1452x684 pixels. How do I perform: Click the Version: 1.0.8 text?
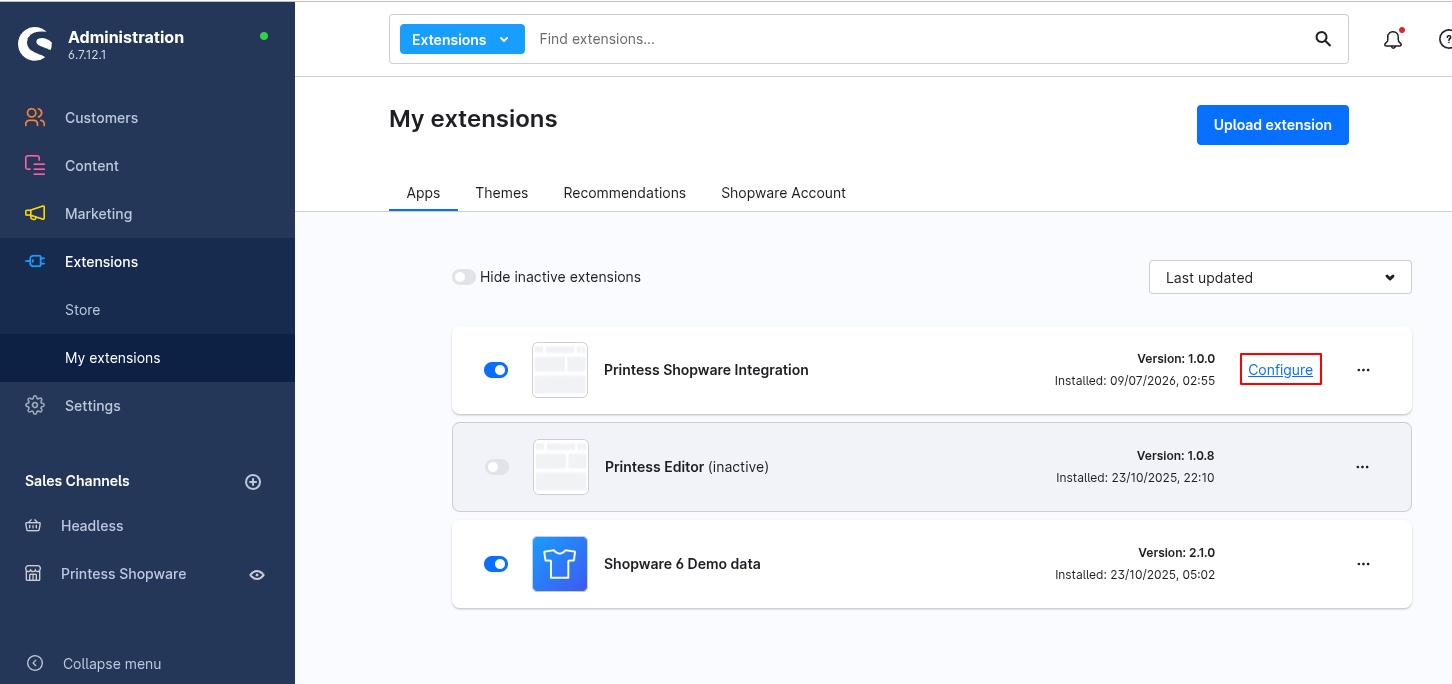pyautogui.click(x=1175, y=456)
